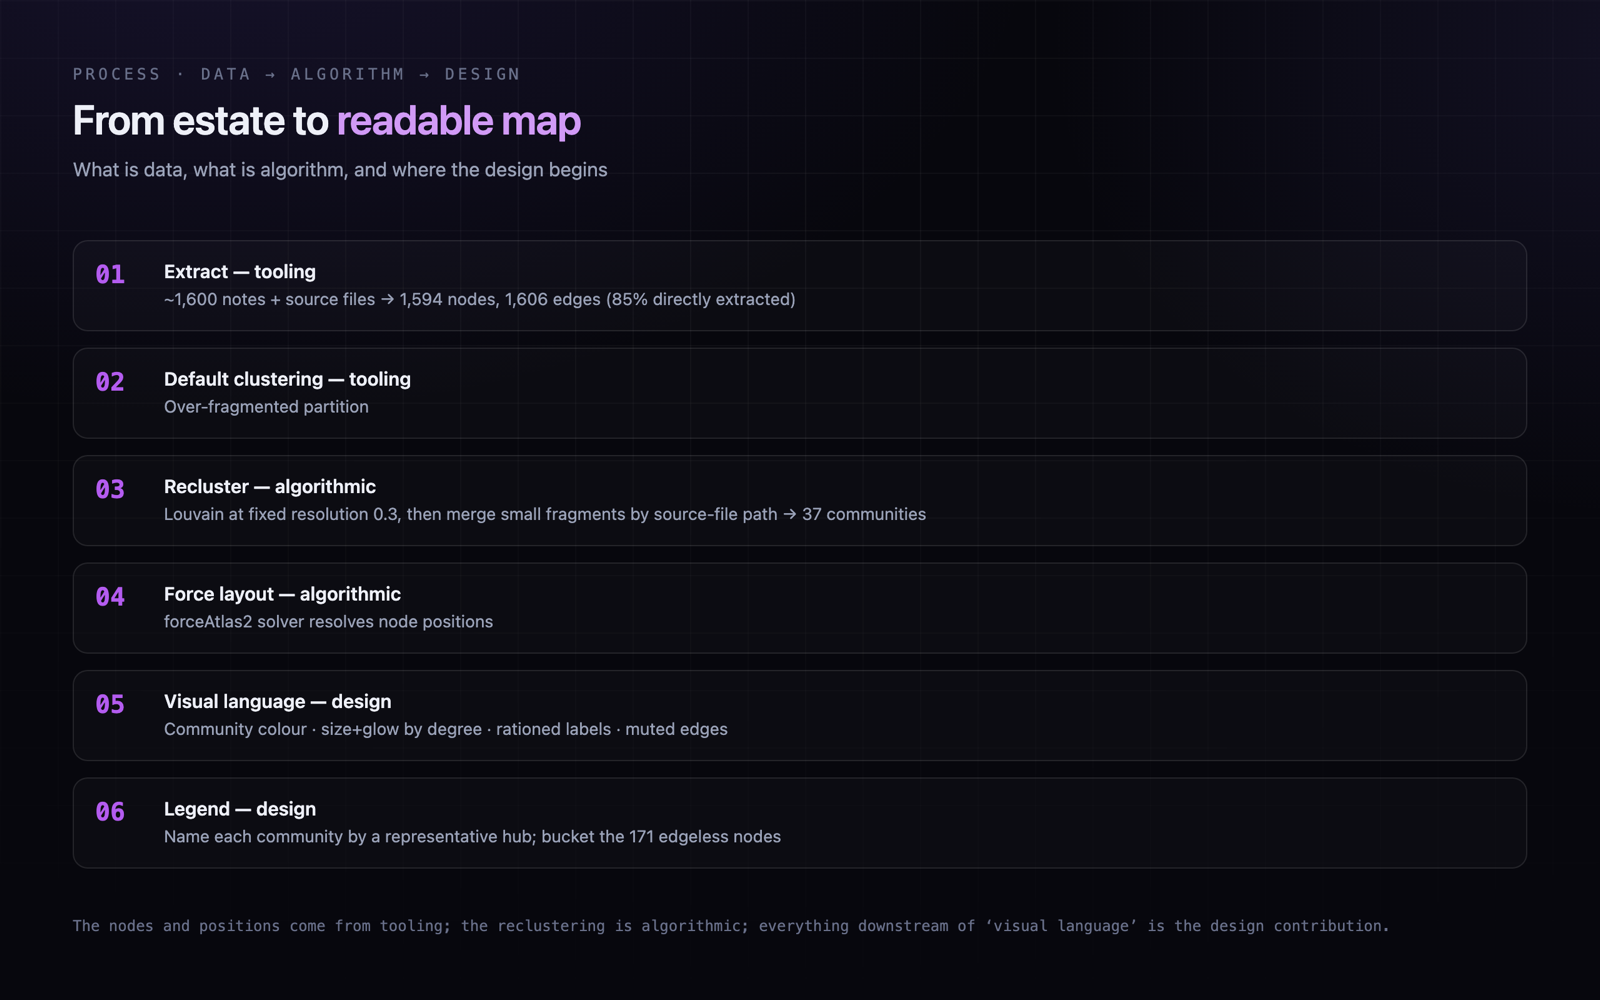
Task: Click the step number 01
Action: [110, 274]
